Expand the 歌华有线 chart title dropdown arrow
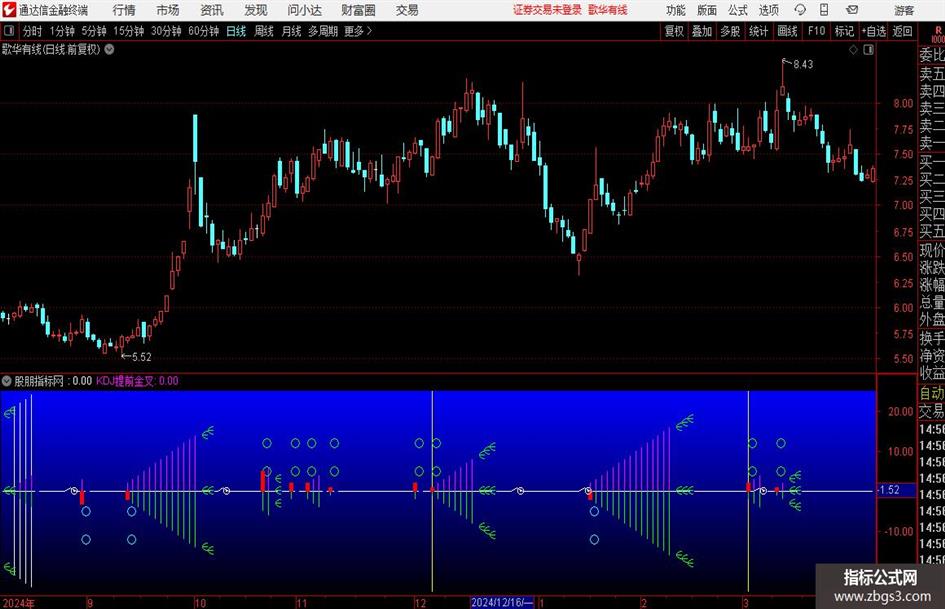Screen dimensions: 945x609 coord(109,49)
